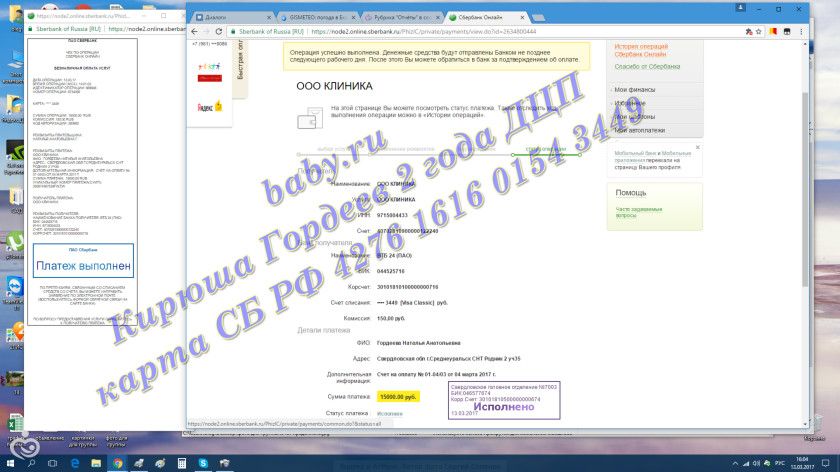The width and height of the screenshot is (840, 472).
Task: Click the forward navigation arrow
Action: click(x=206, y=32)
